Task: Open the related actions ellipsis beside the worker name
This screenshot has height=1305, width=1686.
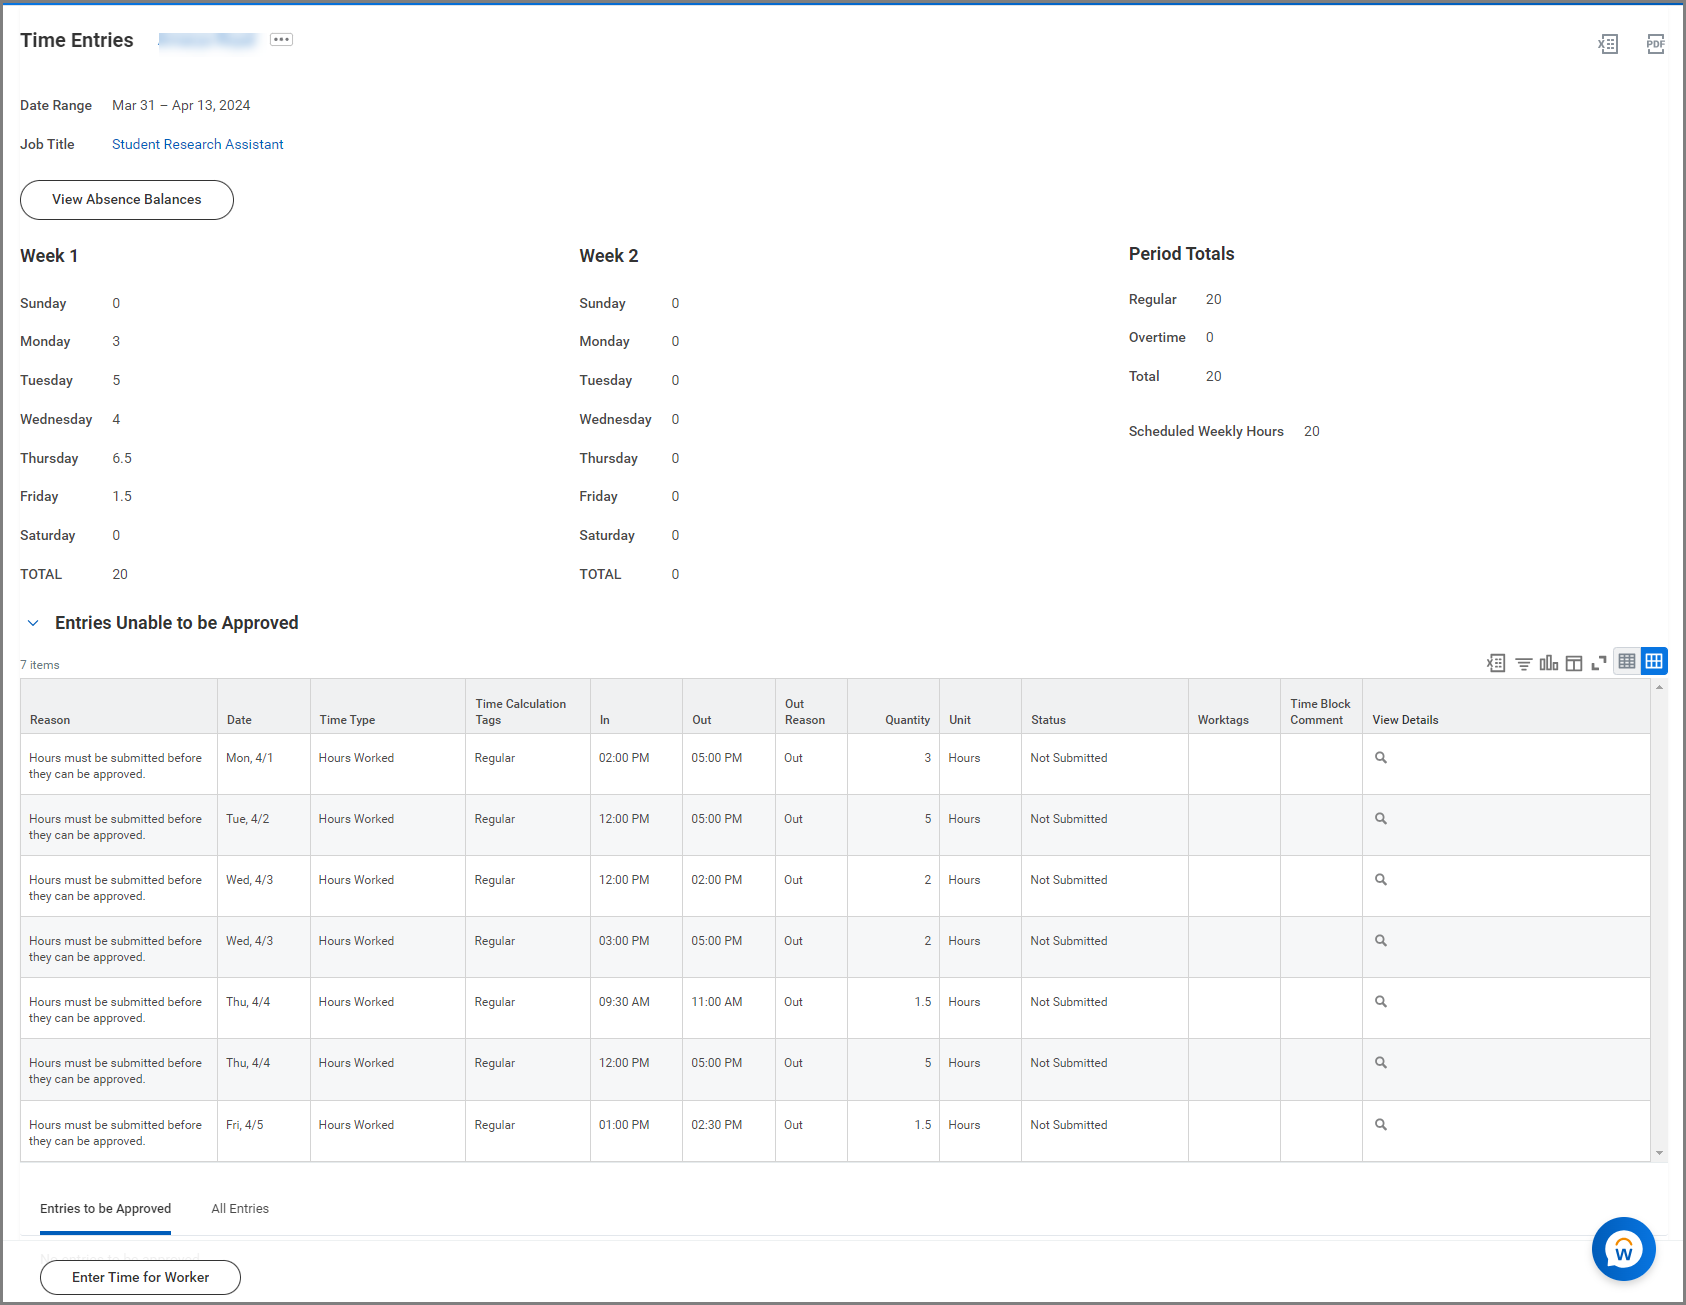Action: point(281,40)
